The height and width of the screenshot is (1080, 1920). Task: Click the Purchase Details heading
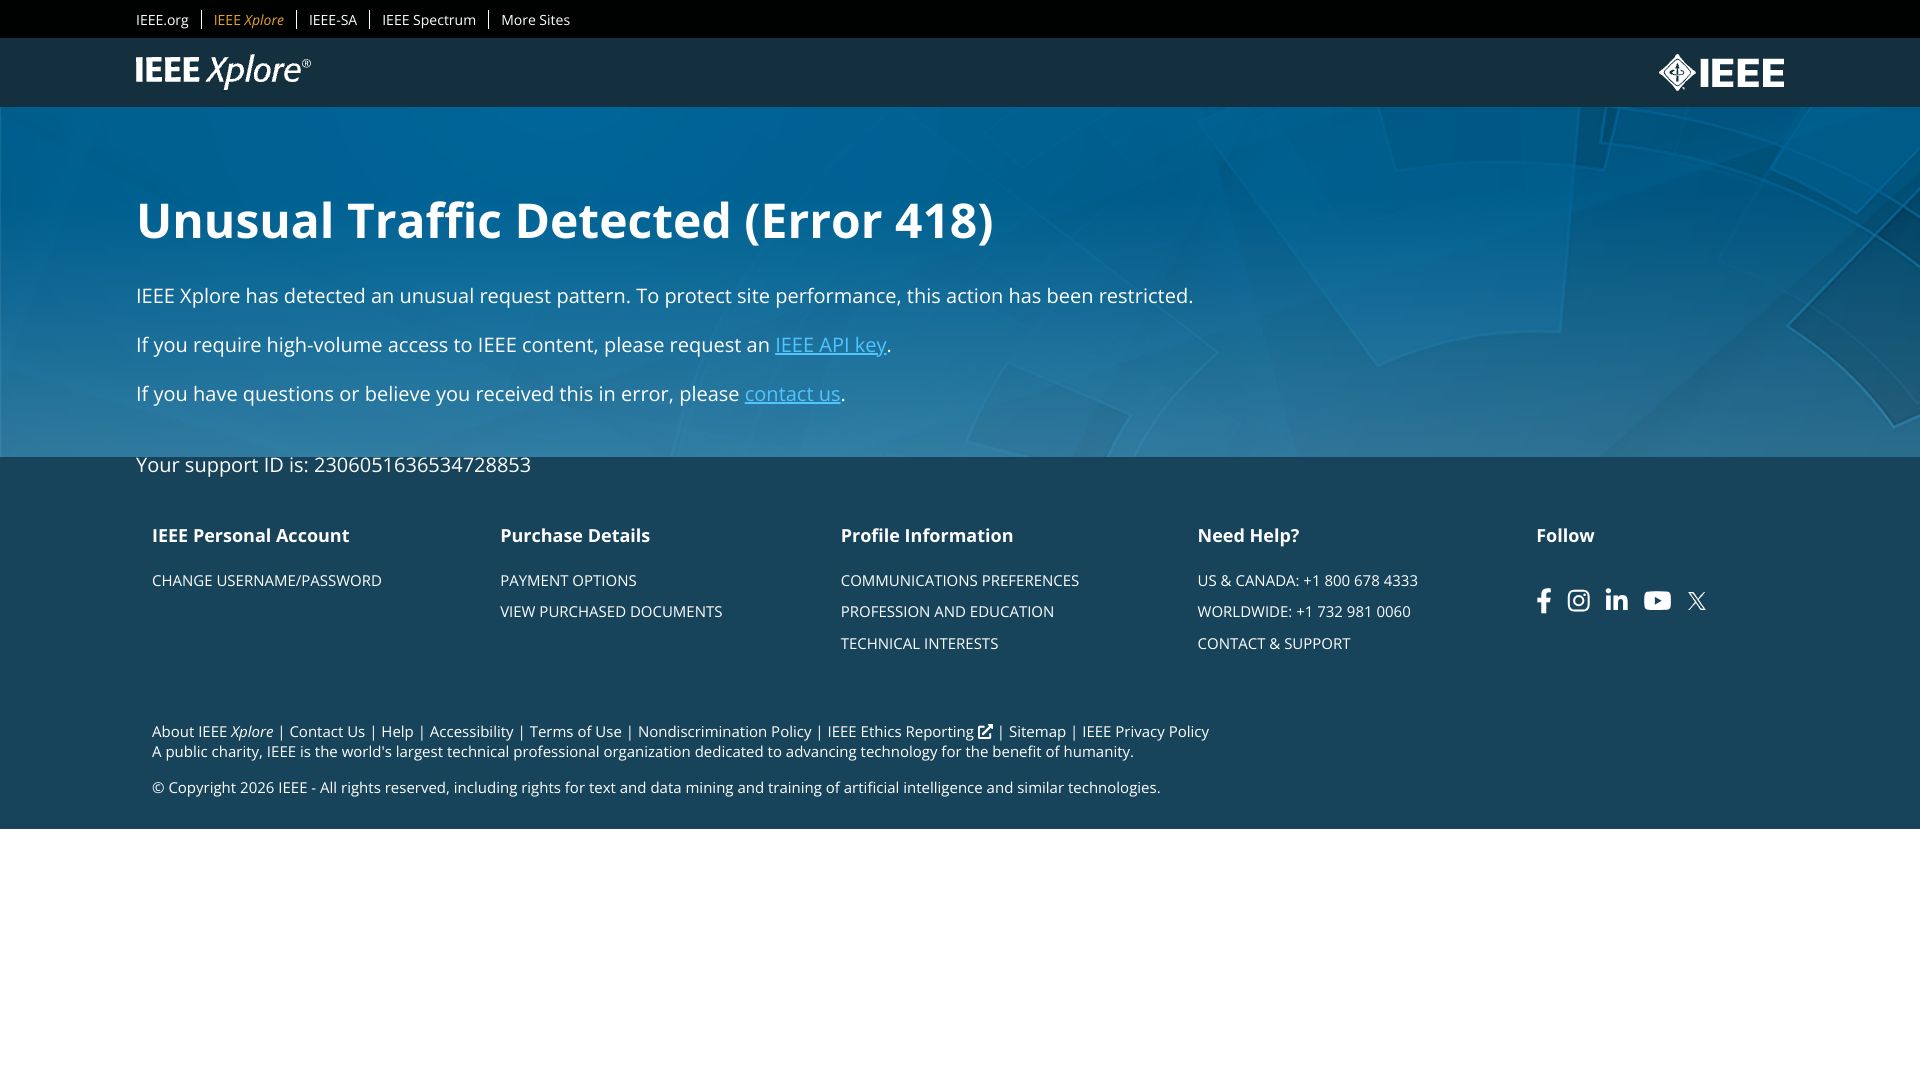(x=575, y=536)
